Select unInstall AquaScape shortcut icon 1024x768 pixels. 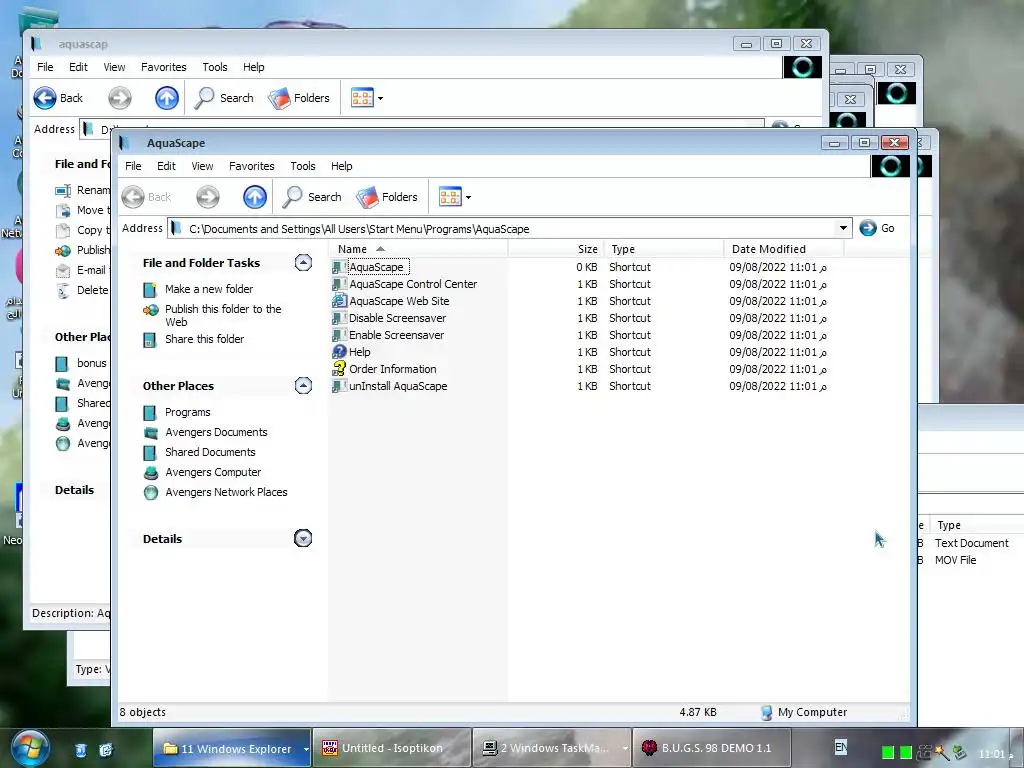click(339, 386)
